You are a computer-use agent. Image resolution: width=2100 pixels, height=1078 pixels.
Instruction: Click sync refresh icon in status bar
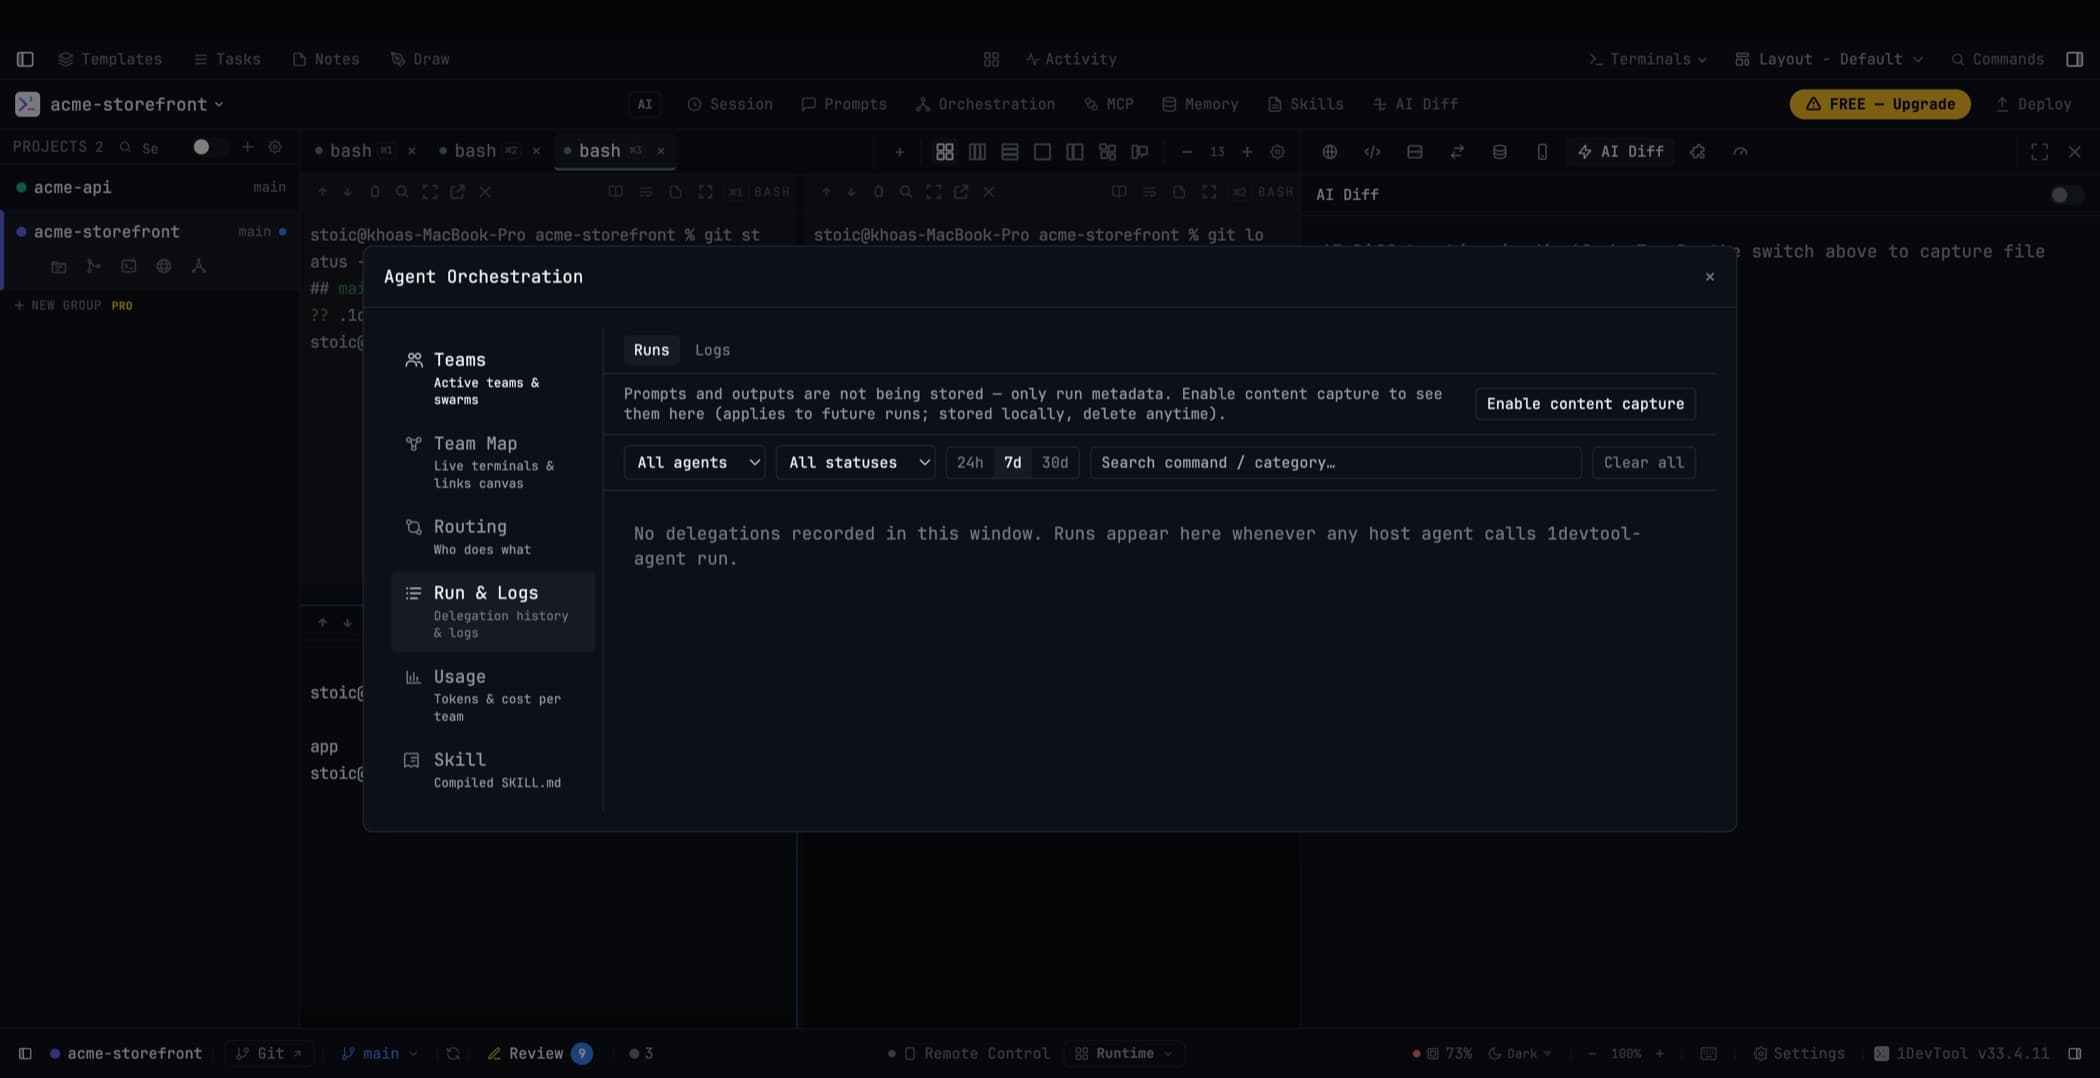point(453,1053)
